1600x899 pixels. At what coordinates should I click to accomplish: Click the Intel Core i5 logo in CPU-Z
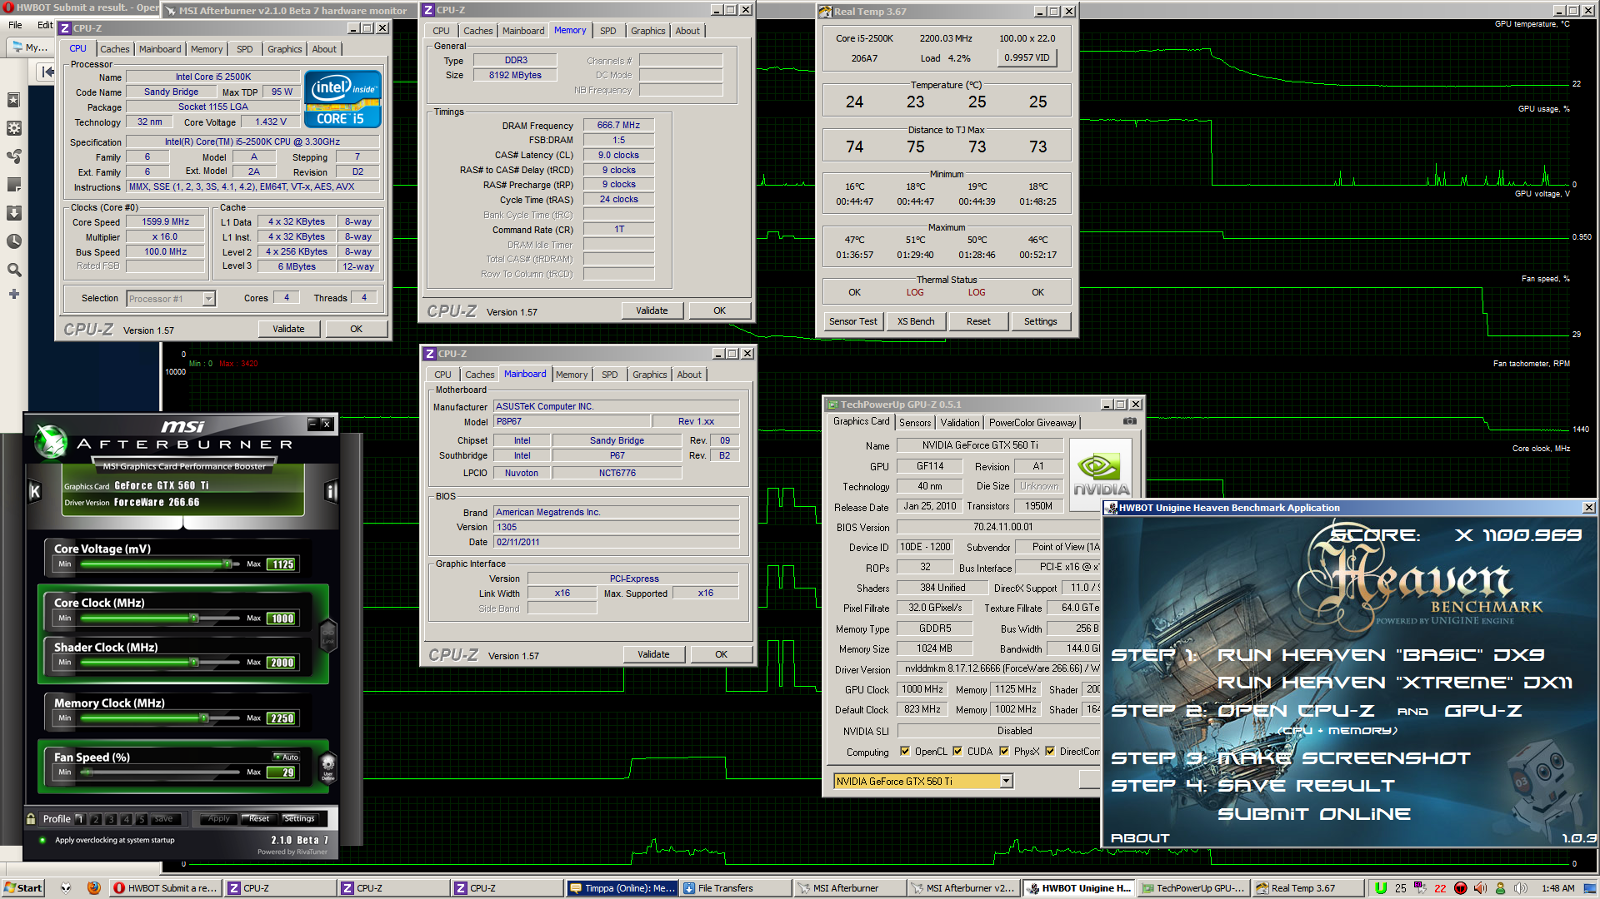pyautogui.click(x=342, y=98)
